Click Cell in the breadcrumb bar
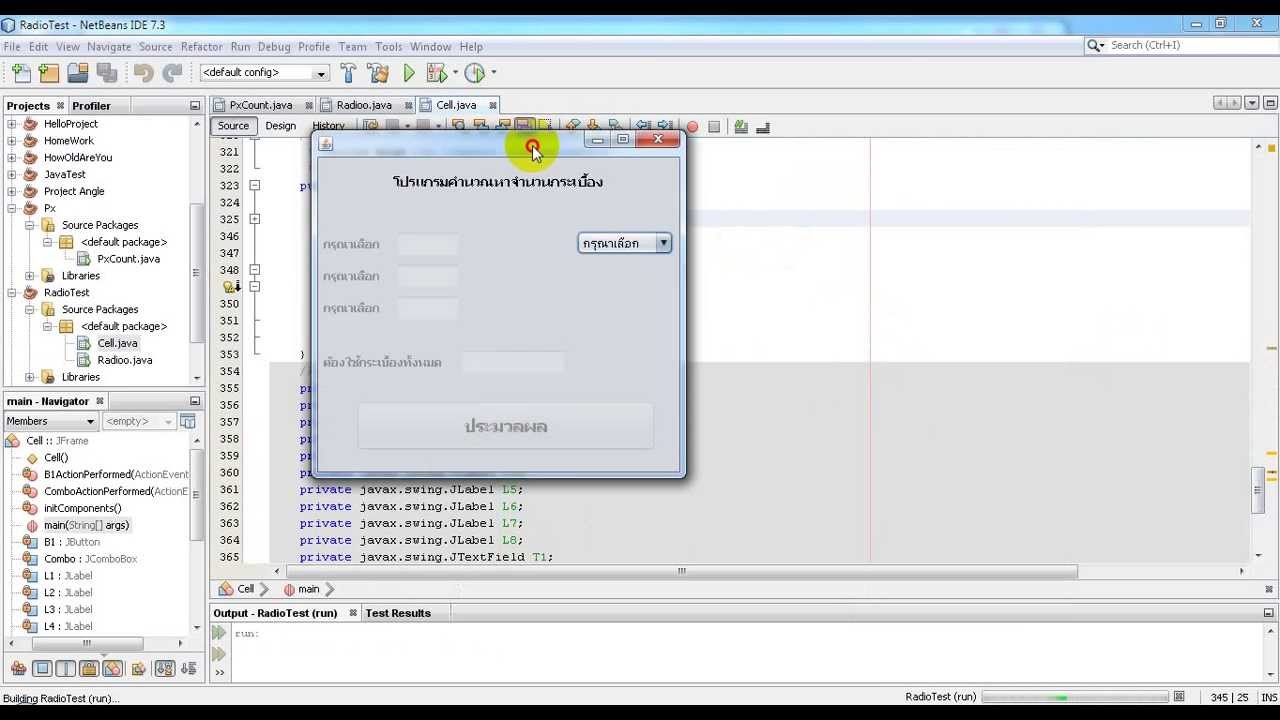This screenshot has height=720, width=1280. [x=245, y=589]
